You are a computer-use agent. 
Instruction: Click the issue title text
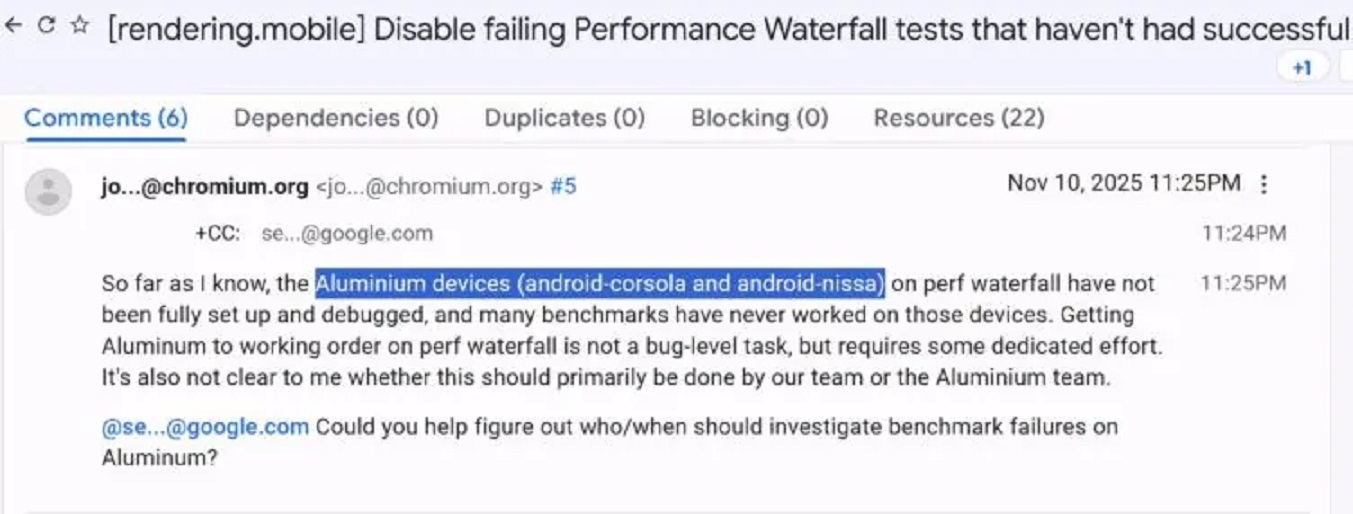[x=728, y=28]
